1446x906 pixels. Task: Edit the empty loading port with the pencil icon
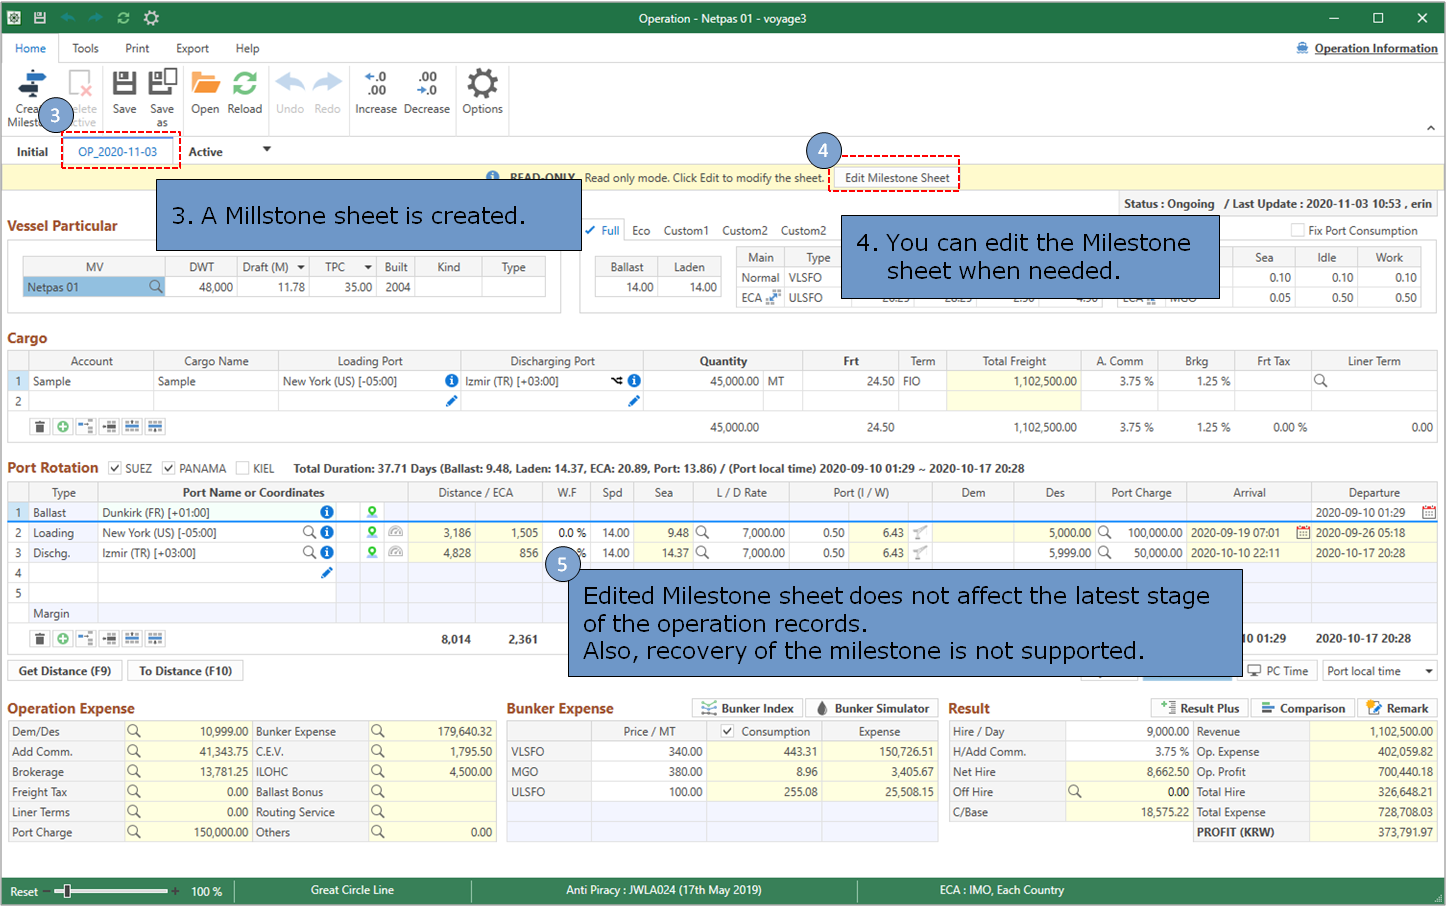[x=451, y=401]
